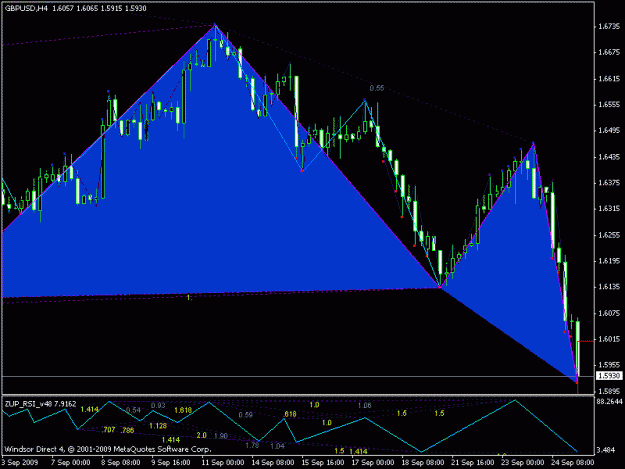Click the 2.0 ratio label in indicator

[202, 435]
